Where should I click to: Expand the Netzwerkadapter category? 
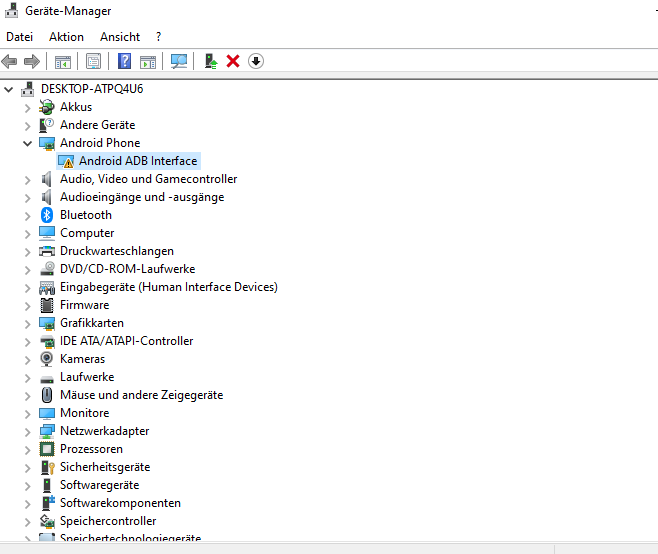tap(27, 432)
